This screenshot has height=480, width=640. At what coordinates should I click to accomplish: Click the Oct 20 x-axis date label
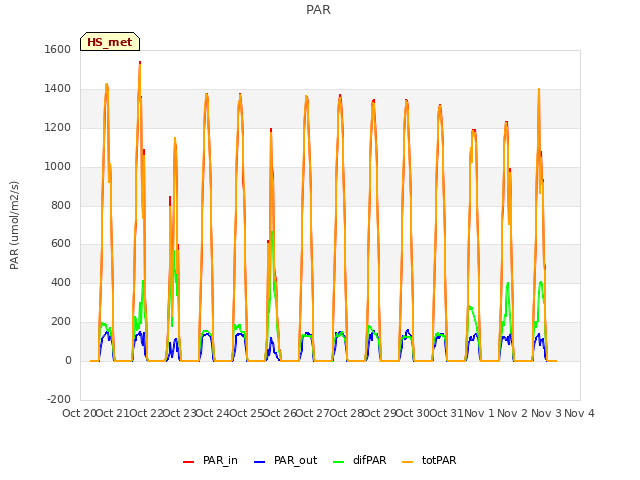(79, 413)
